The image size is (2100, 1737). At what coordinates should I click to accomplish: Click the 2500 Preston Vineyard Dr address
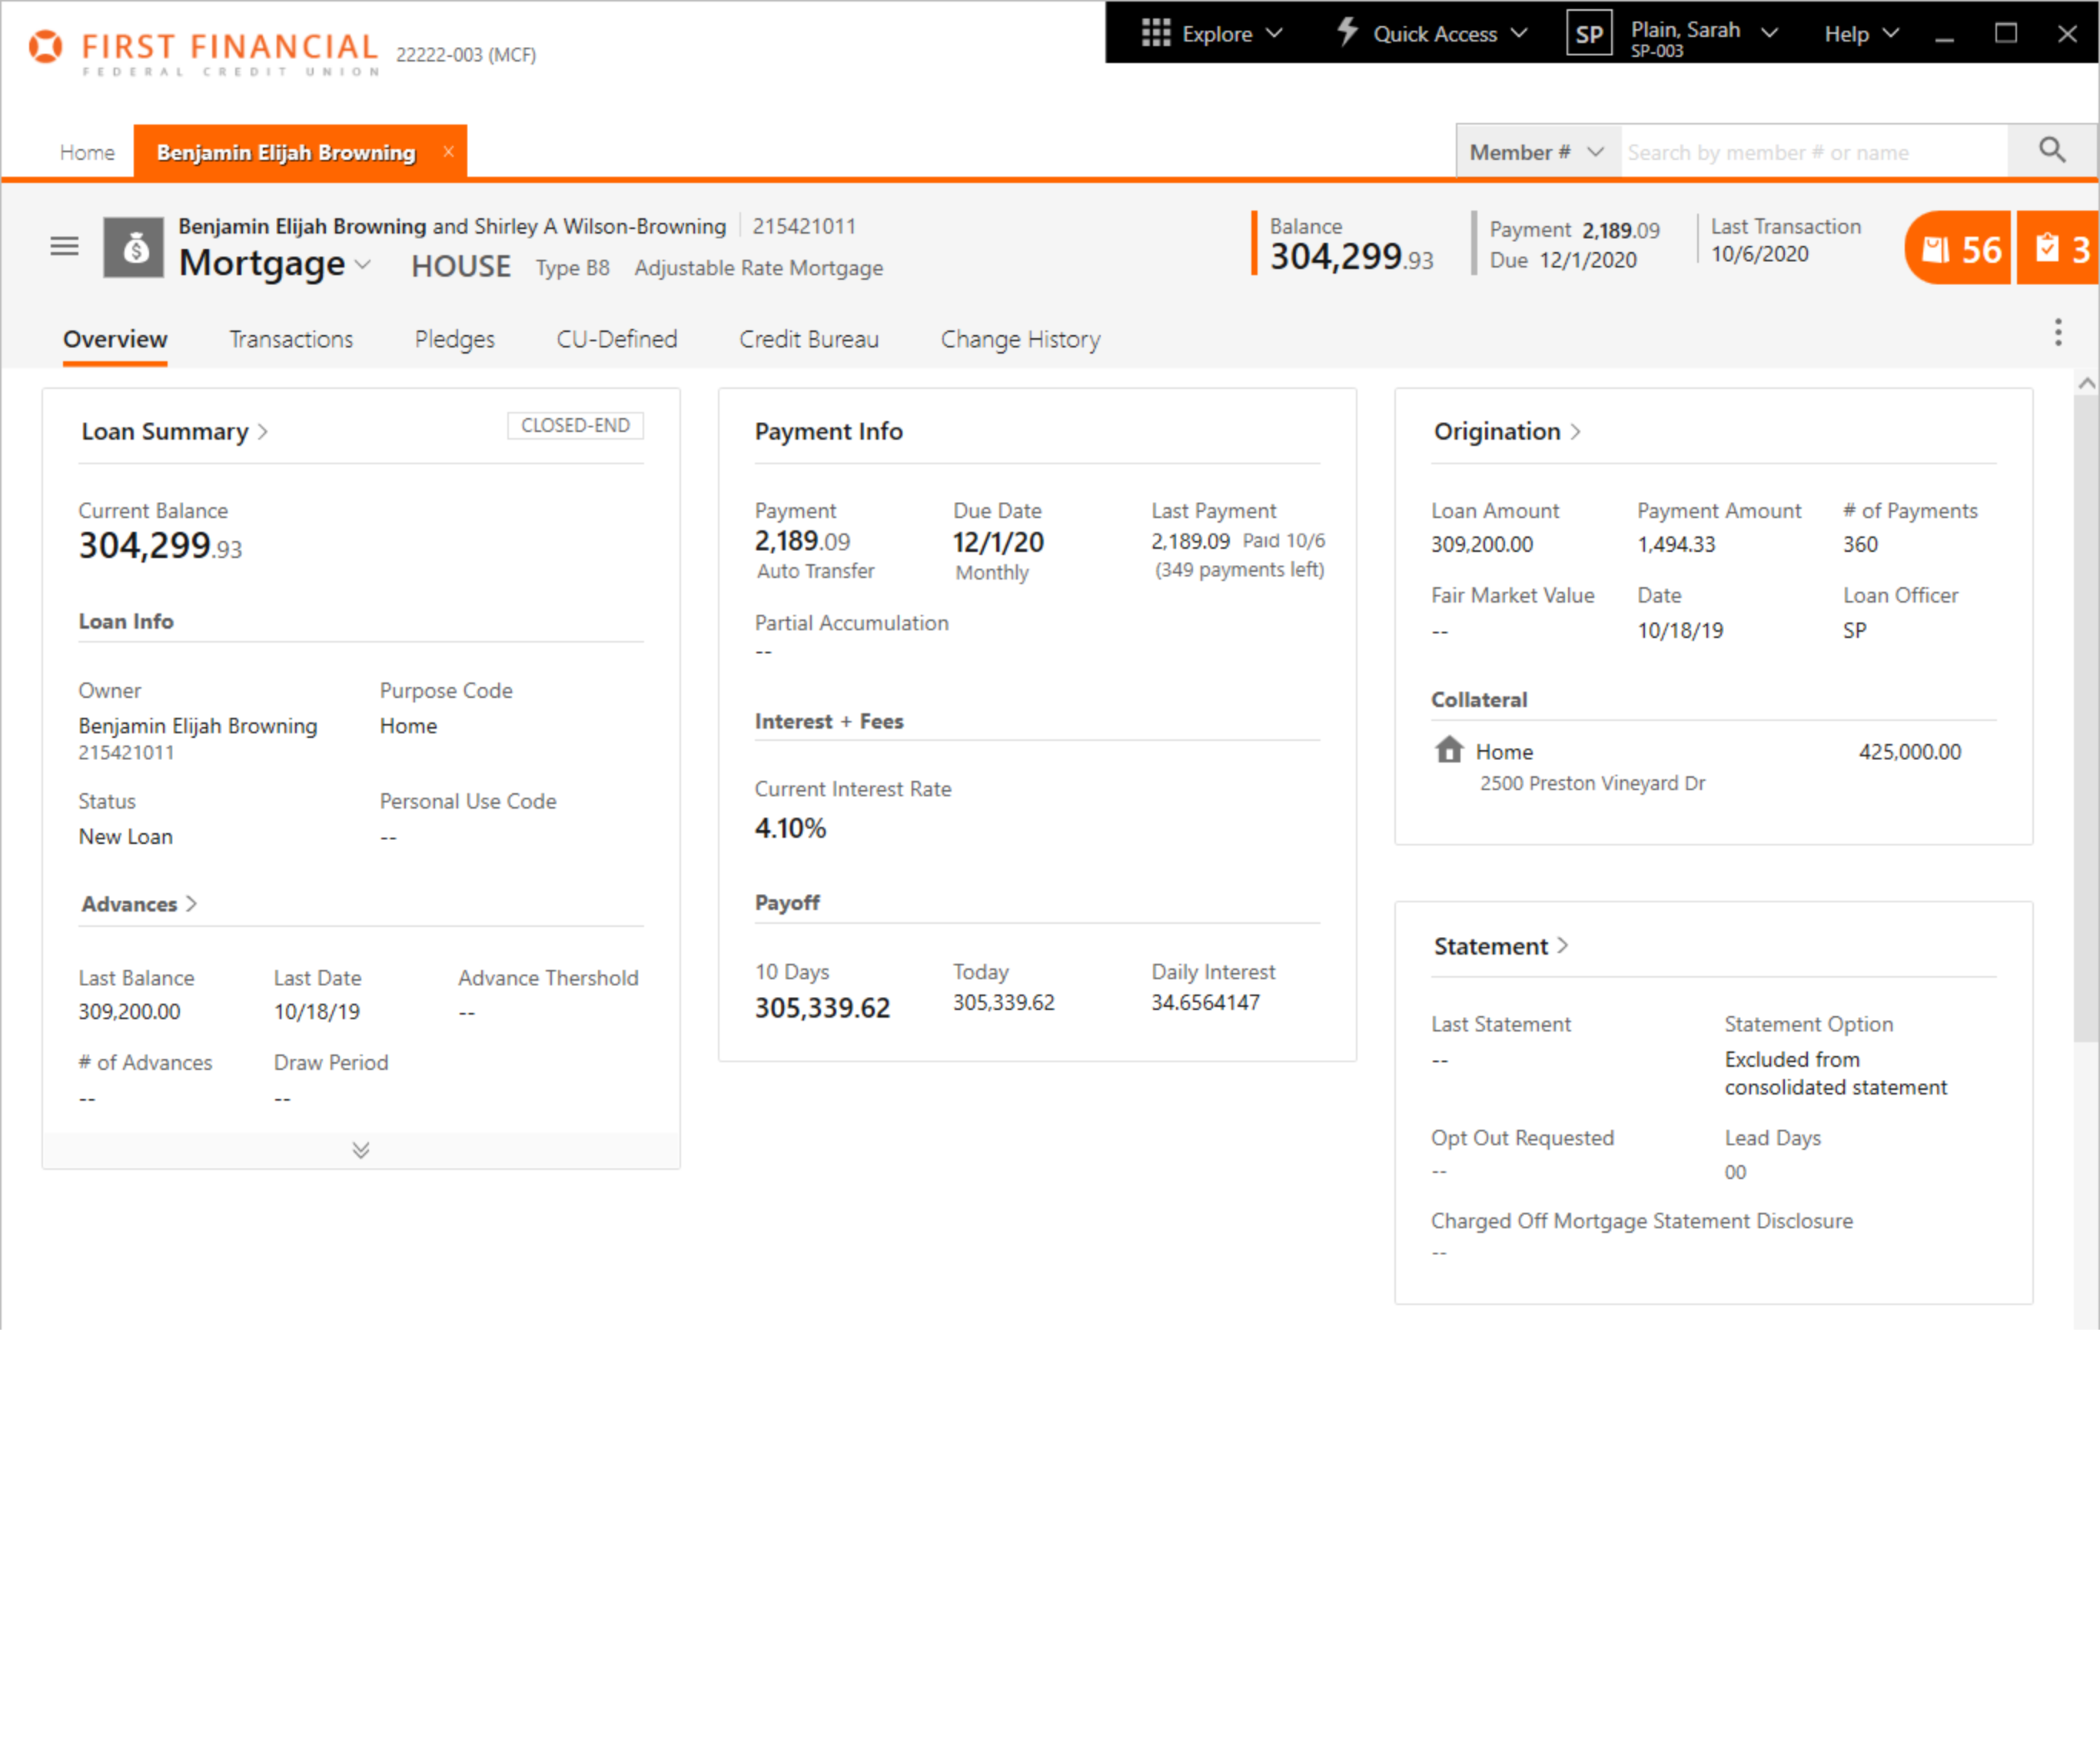tap(1592, 783)
